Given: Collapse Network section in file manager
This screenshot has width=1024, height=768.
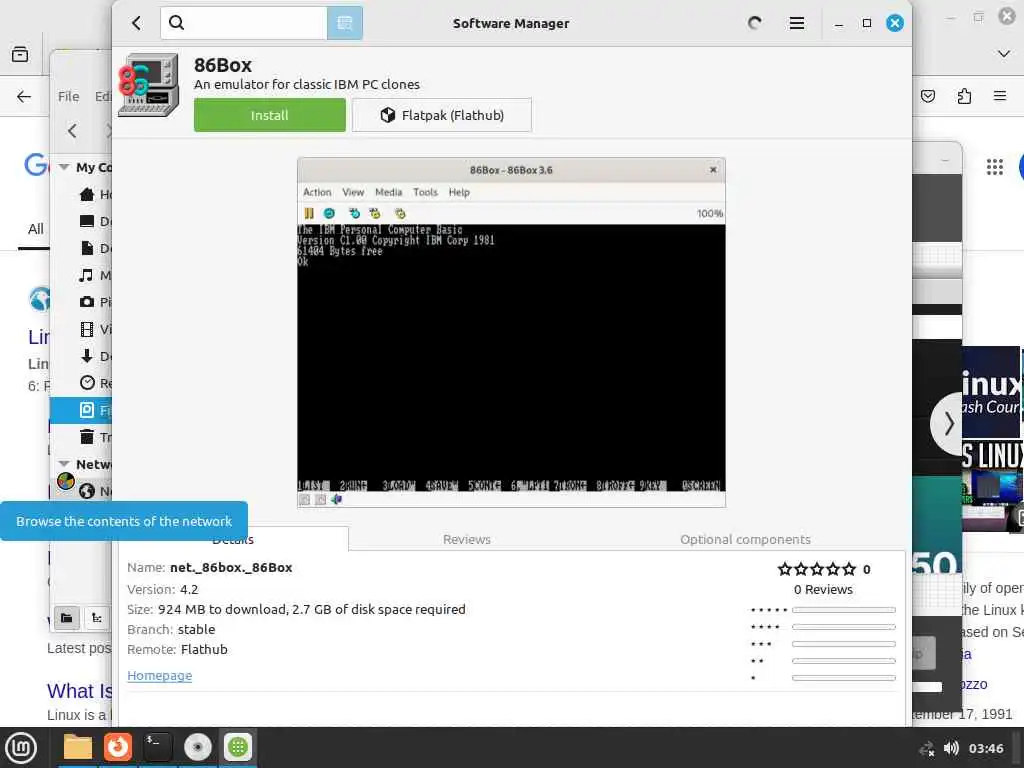Looking at the screenshot, I should pyautogui.click(x=64, y=464).
